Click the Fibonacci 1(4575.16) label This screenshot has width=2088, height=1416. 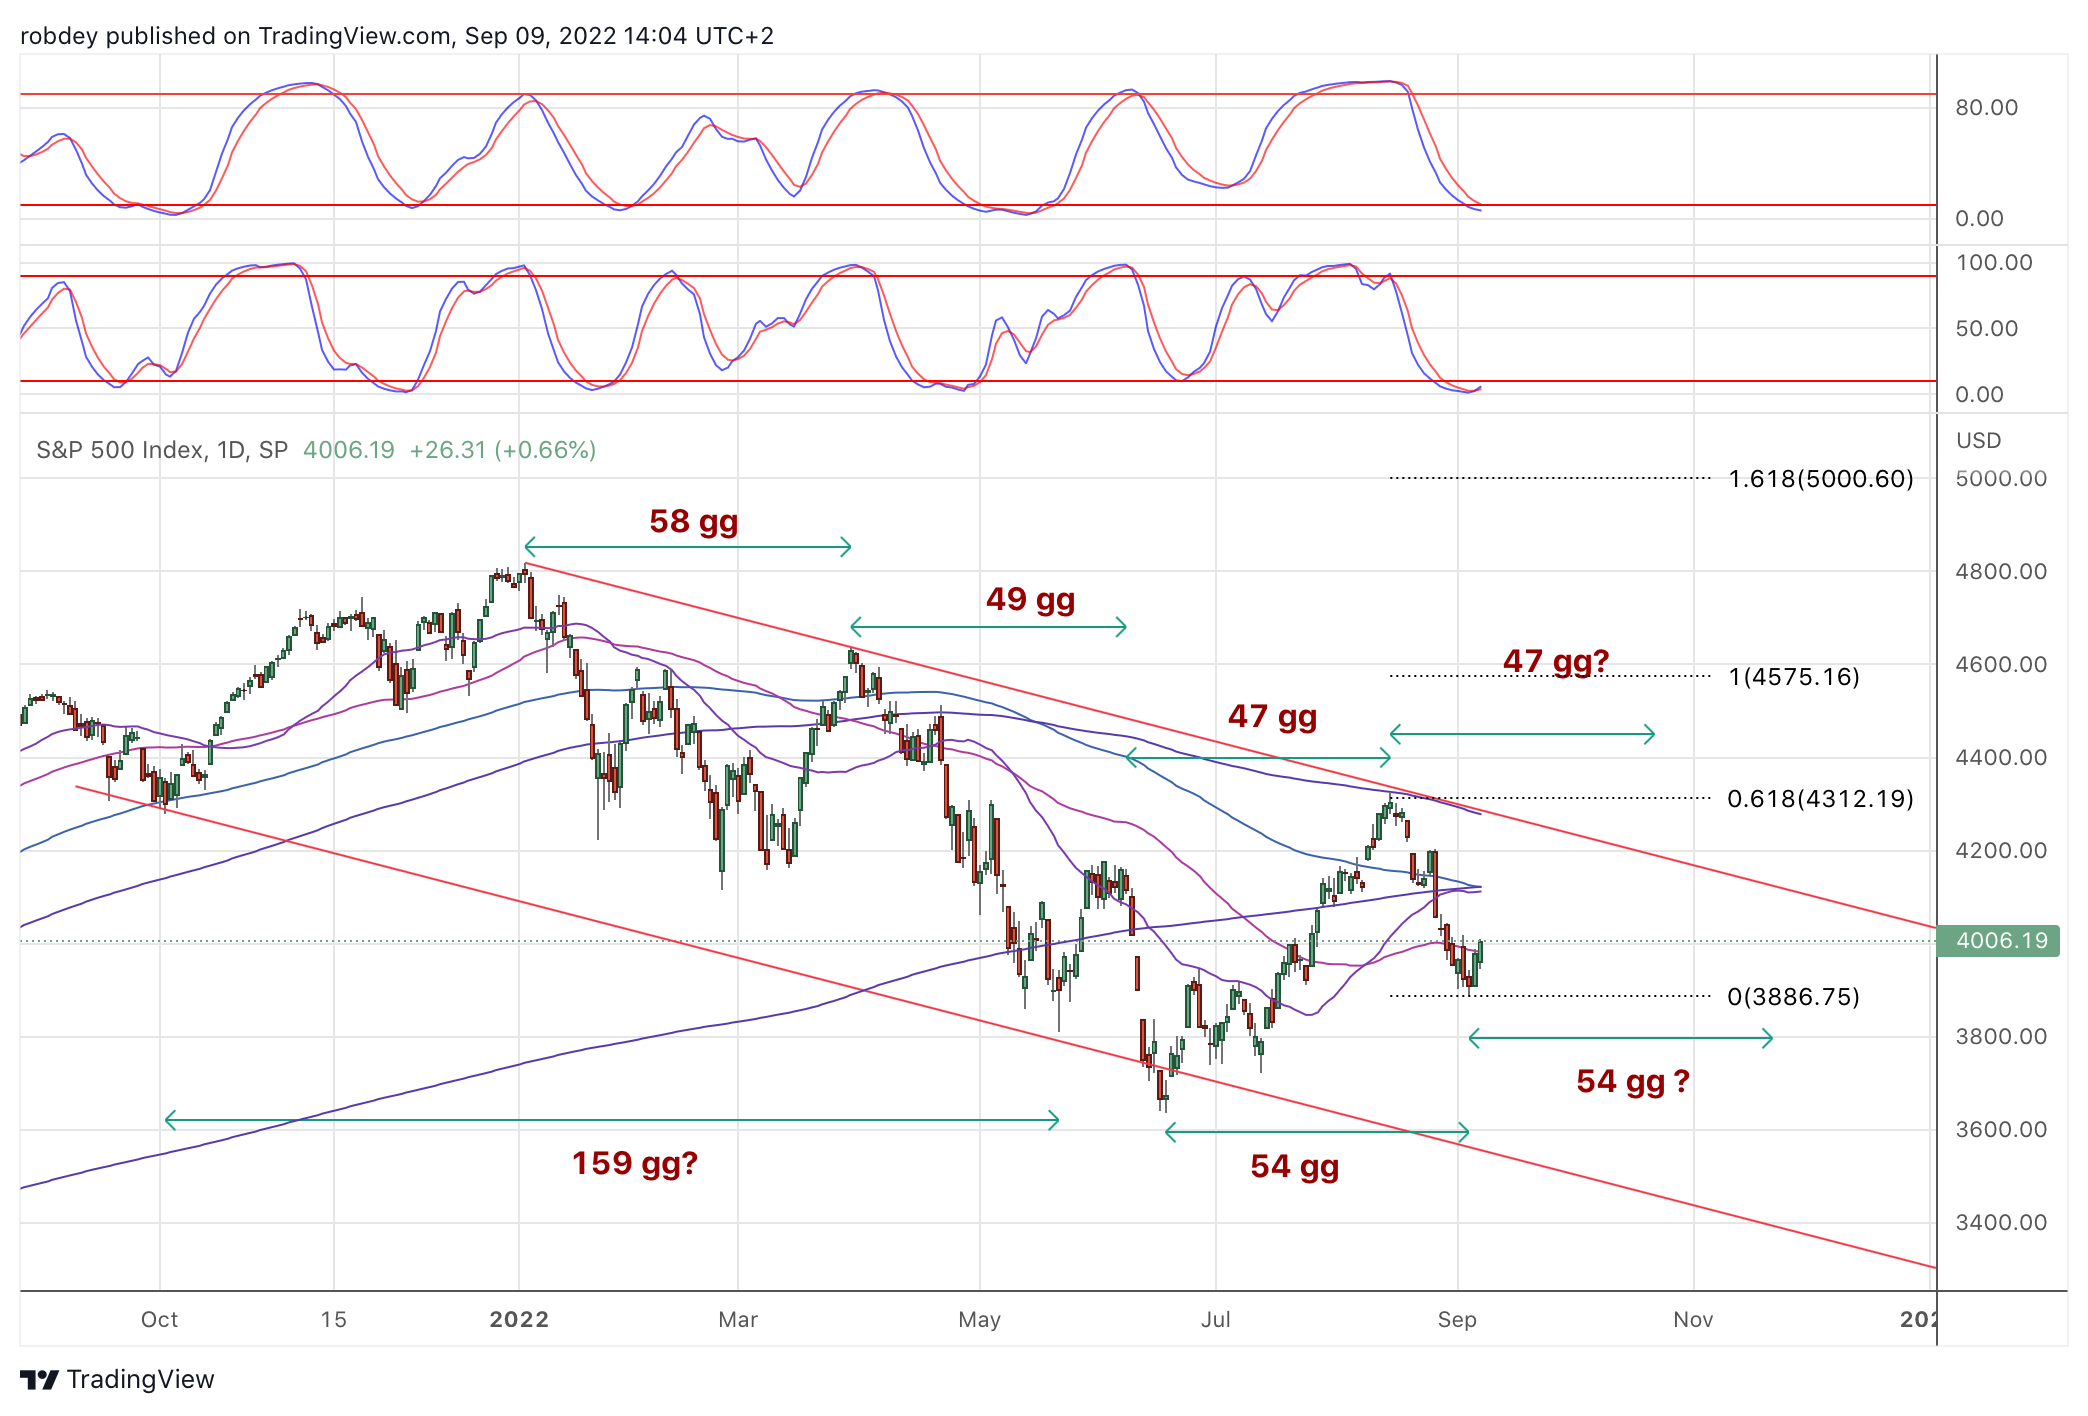1794,677
